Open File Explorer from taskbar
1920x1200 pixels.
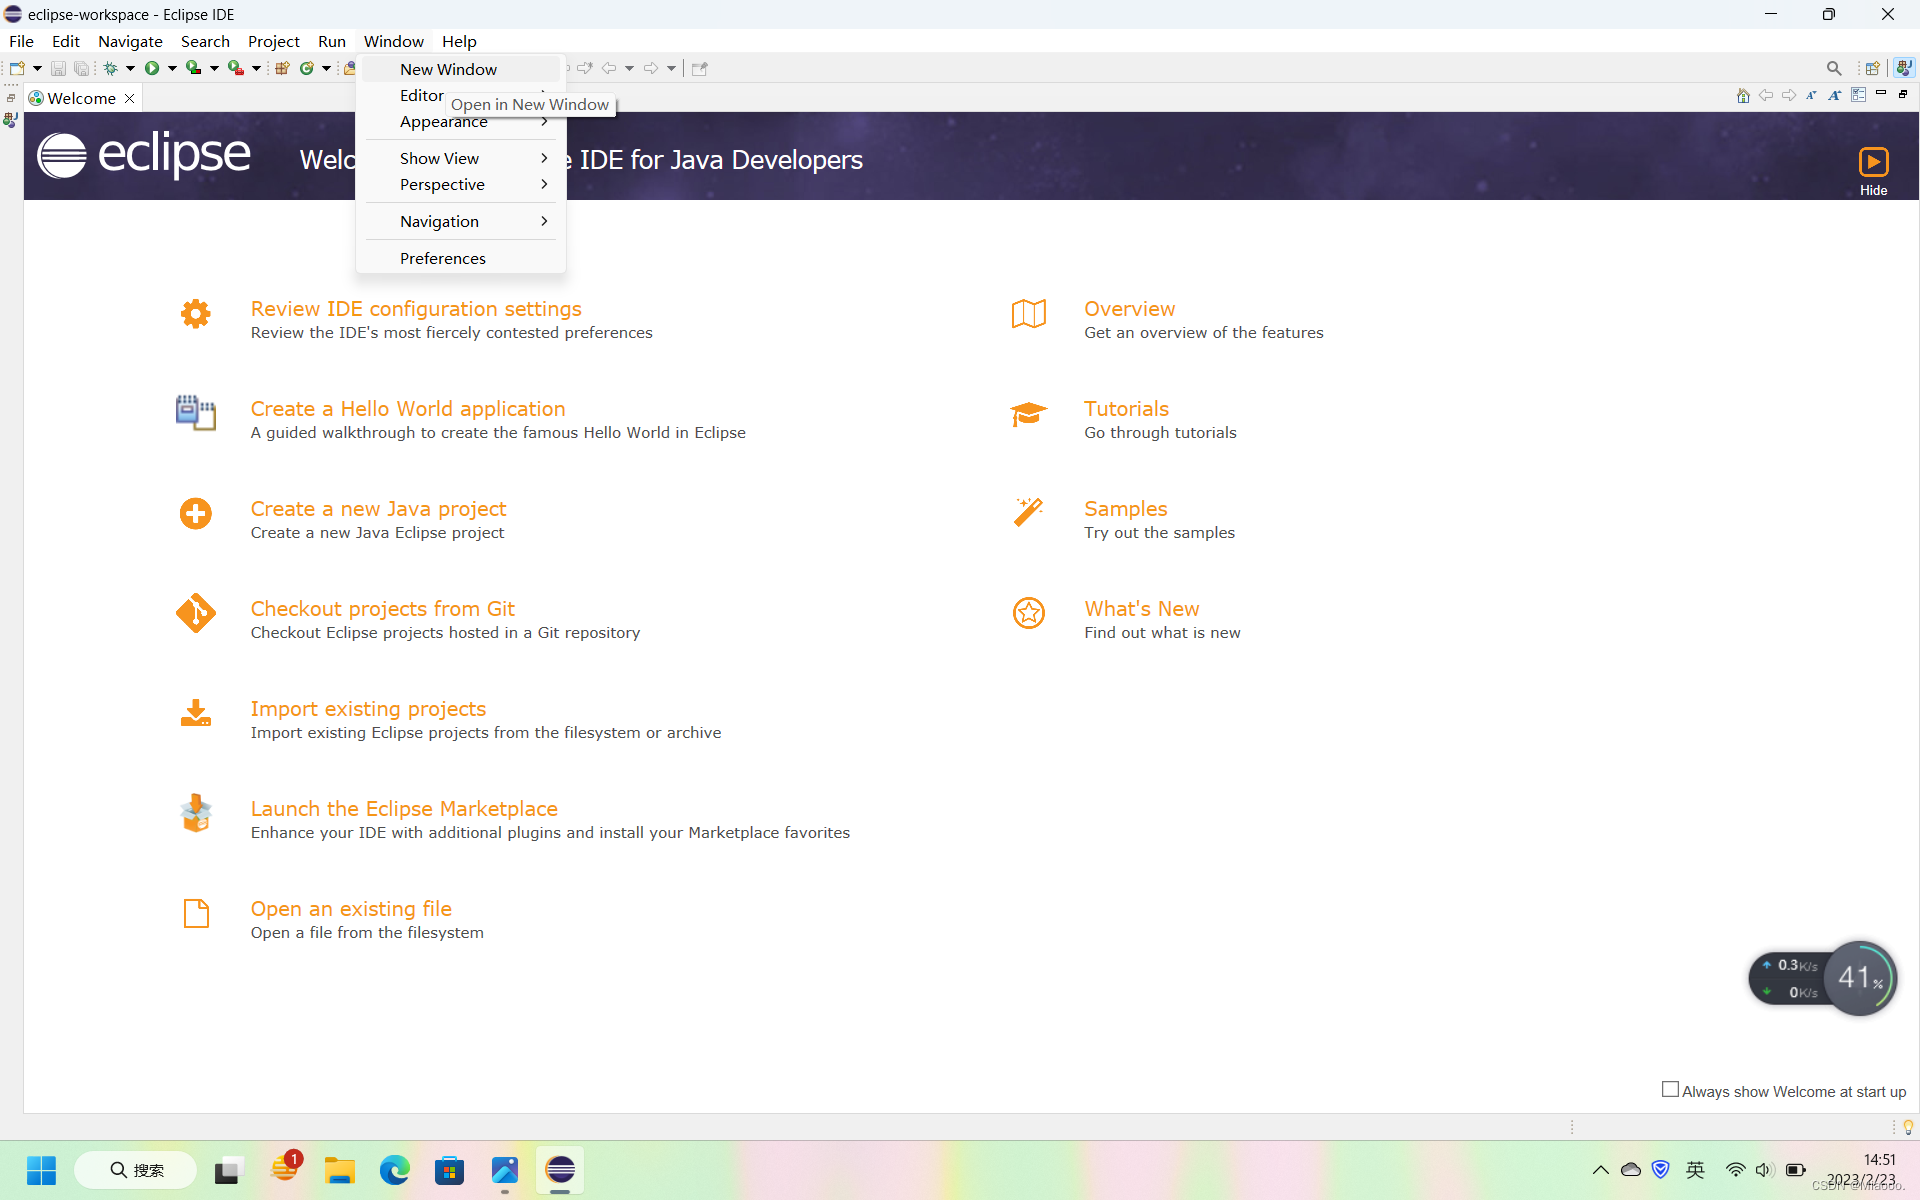[340, 1170]
